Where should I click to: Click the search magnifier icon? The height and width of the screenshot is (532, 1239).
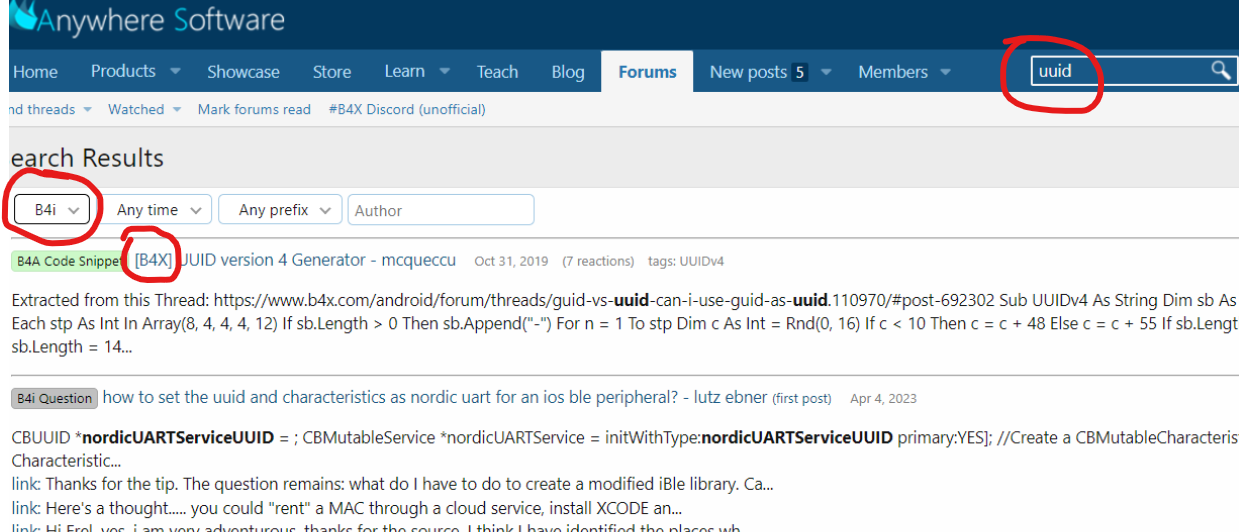tap(1220, 70)
